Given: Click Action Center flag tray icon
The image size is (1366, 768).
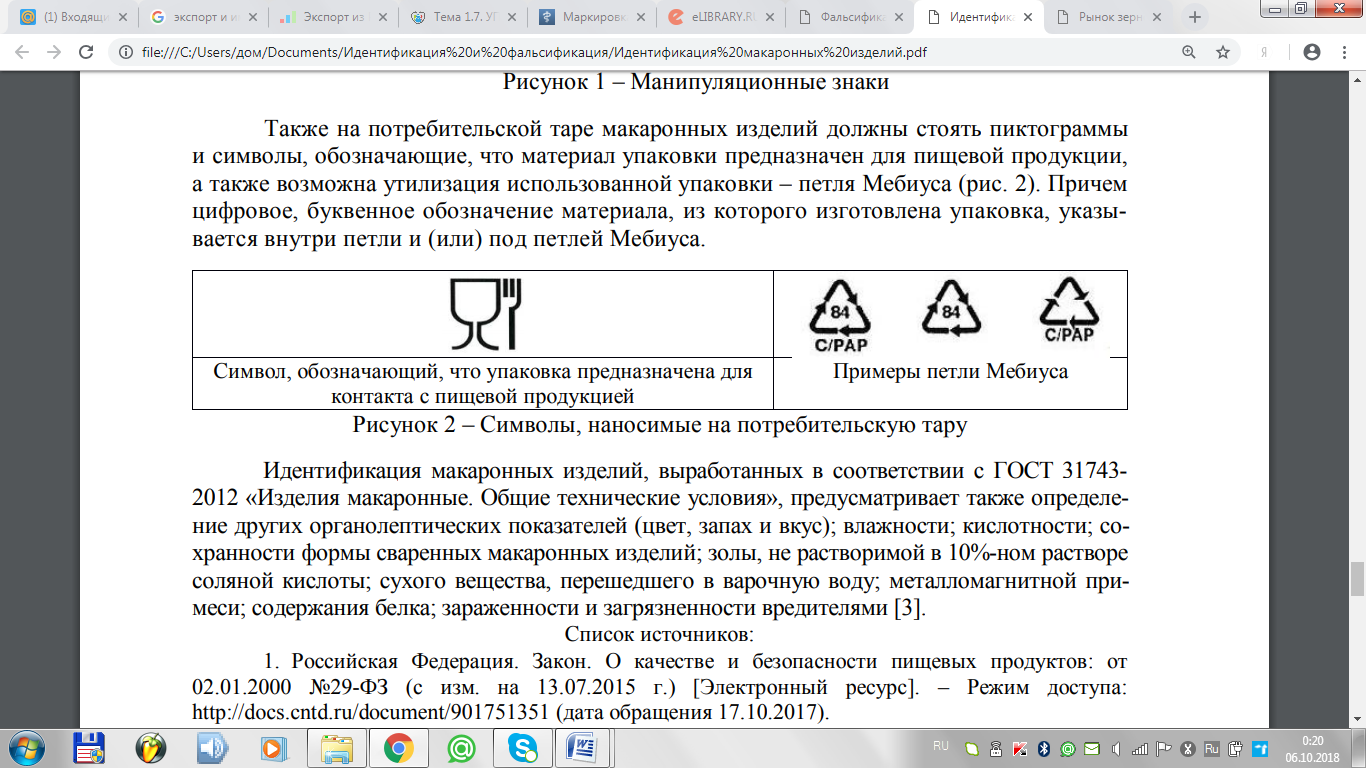Looking at the screenshot, I should click(1164, 748).
